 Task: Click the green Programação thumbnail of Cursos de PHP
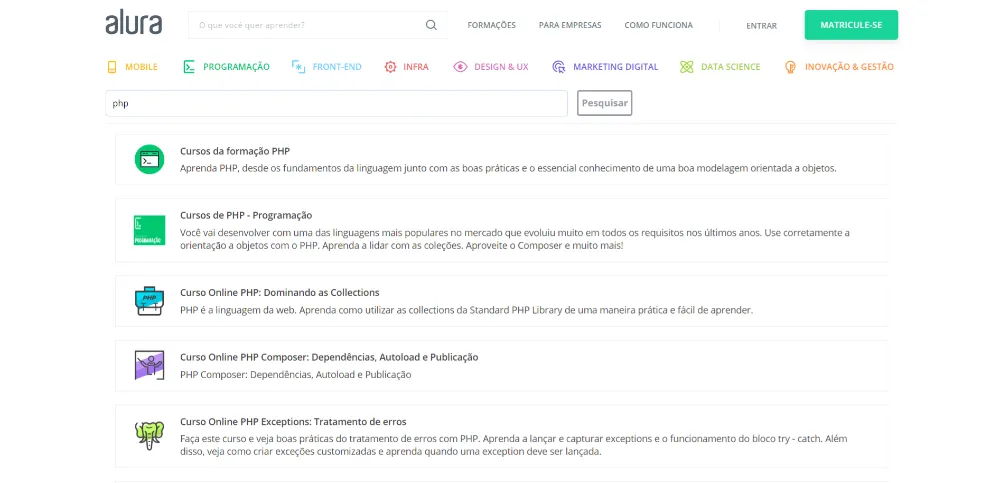click(x=149, y=230)
